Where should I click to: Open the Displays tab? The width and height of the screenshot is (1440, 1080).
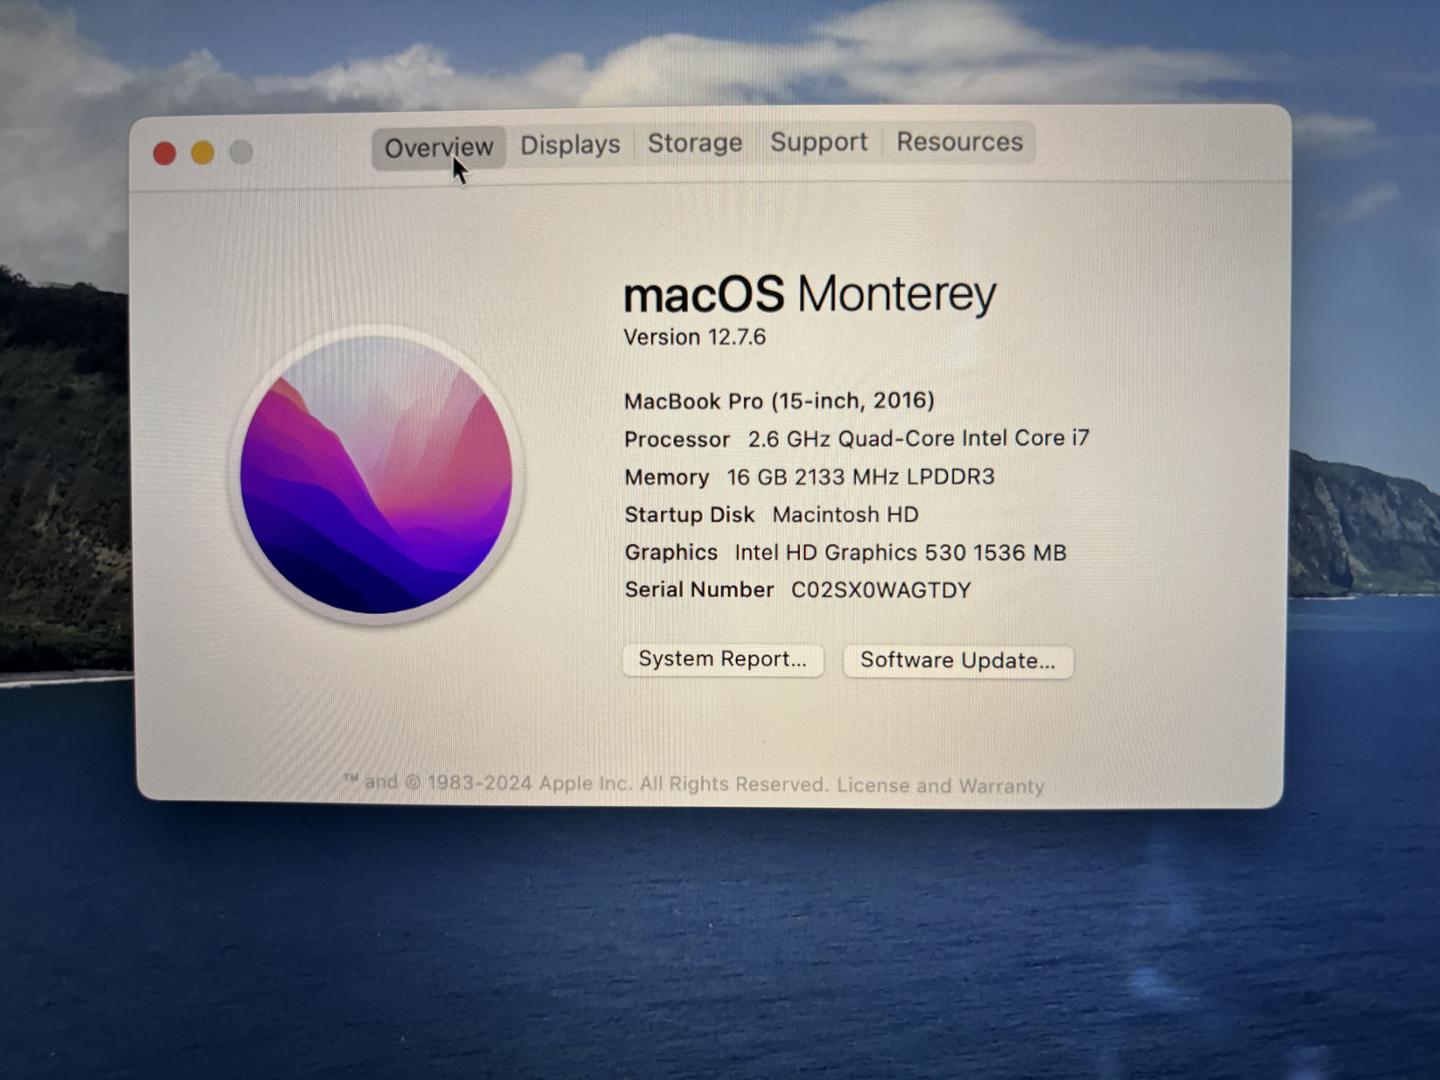[x=570, y=145]
